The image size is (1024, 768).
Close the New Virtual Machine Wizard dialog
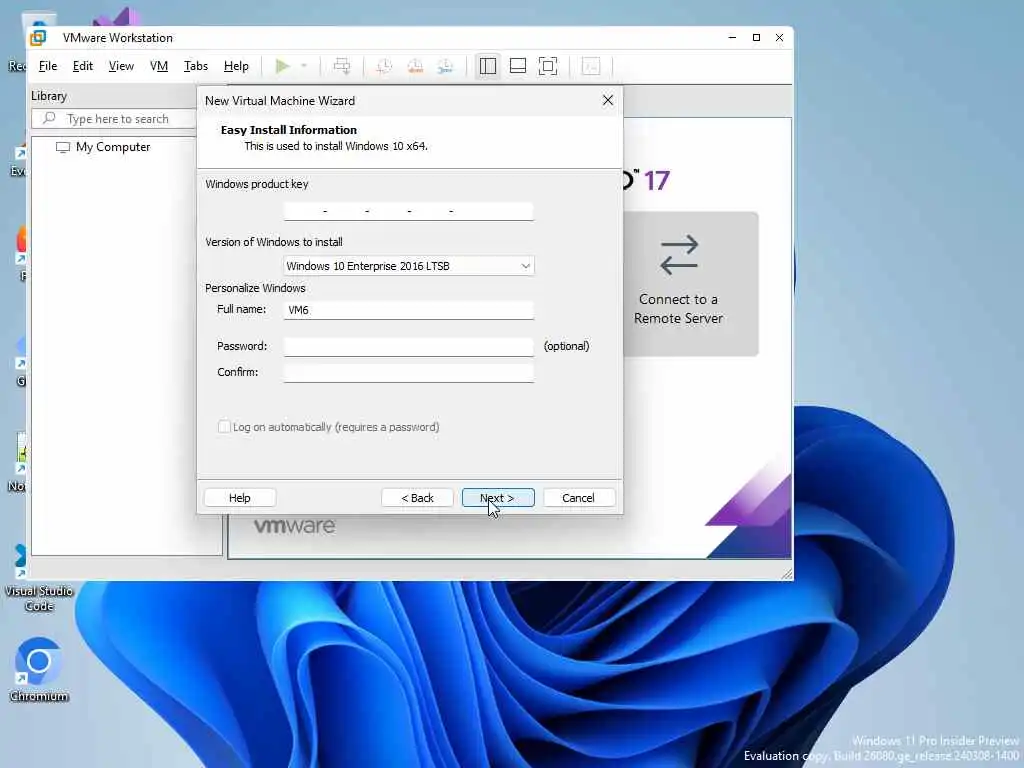click(x=608, y=101)
